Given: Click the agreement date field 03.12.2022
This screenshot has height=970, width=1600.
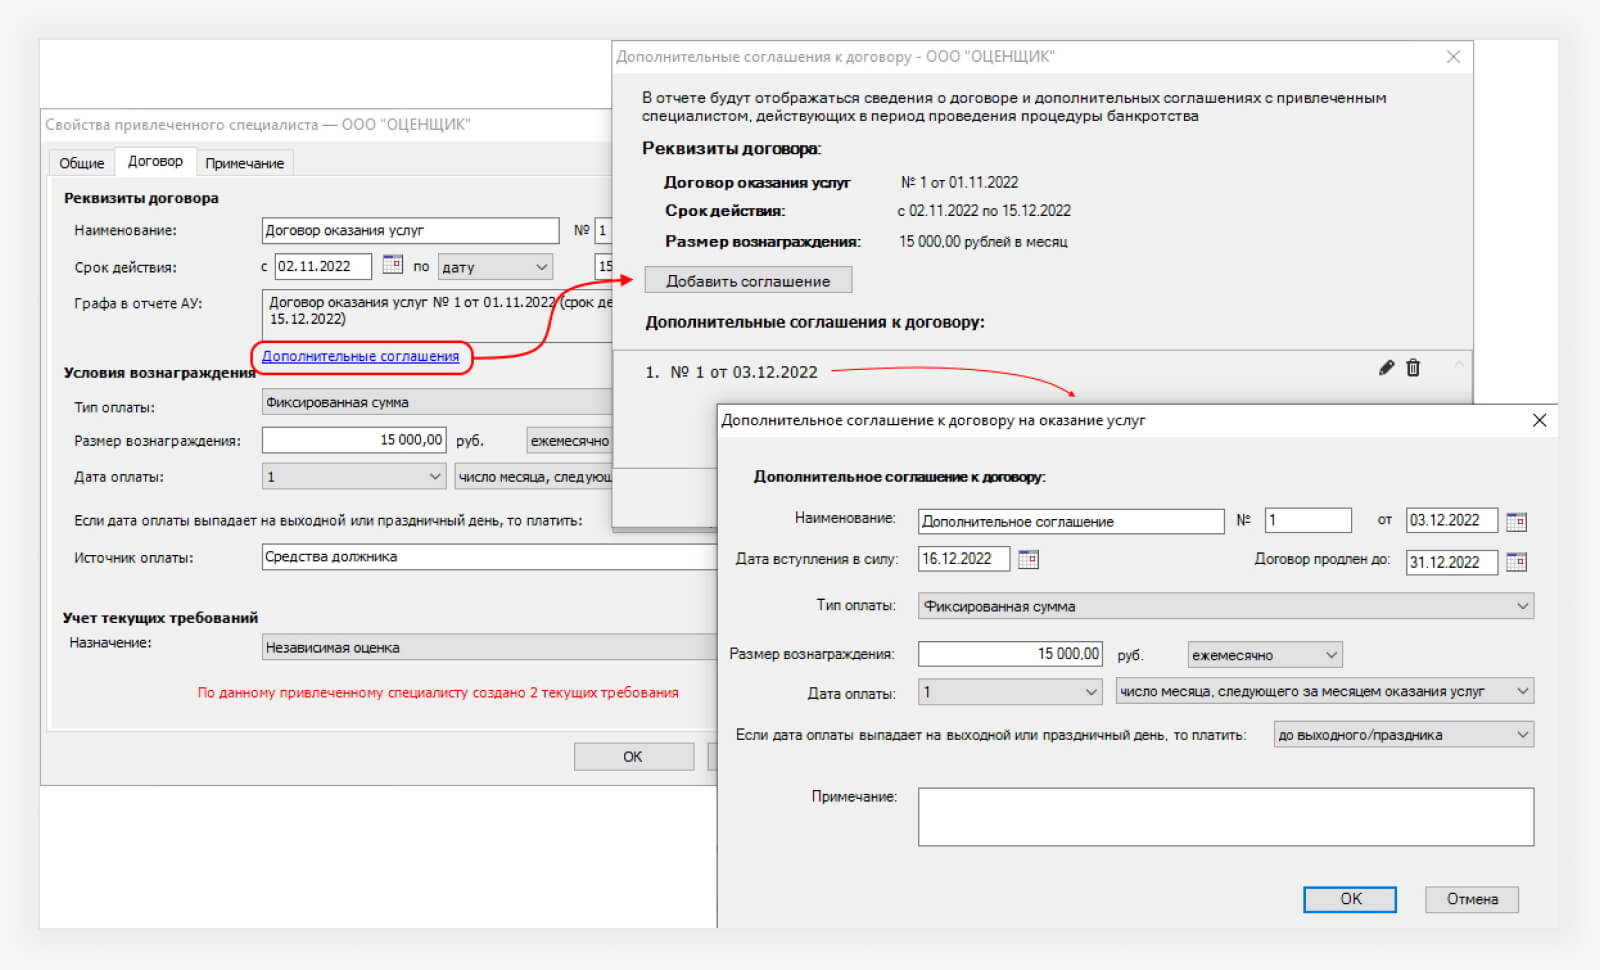Looking at the screenshot, I should click(1451, 520).
